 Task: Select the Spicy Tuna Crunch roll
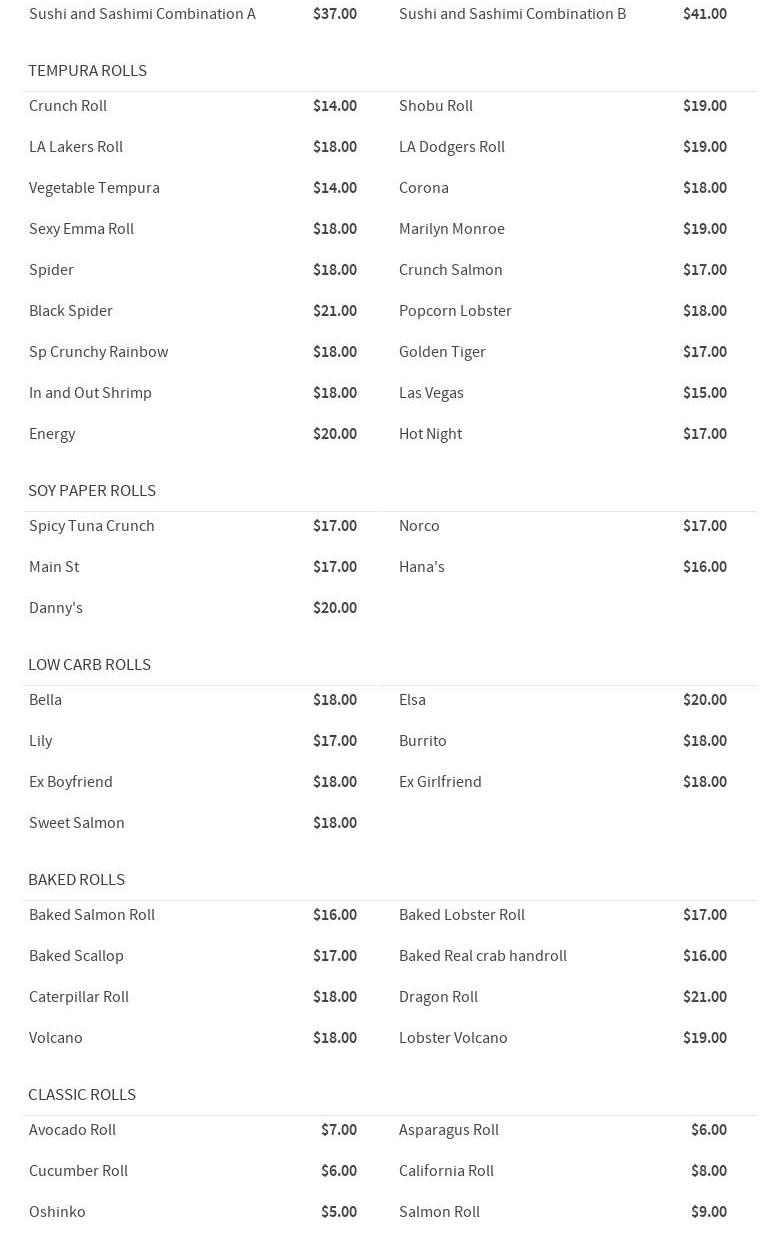tap(92, 526)
